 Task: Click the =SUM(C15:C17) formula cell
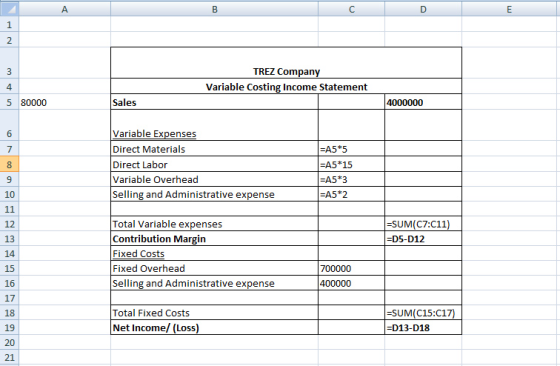(x=423, y=313)
